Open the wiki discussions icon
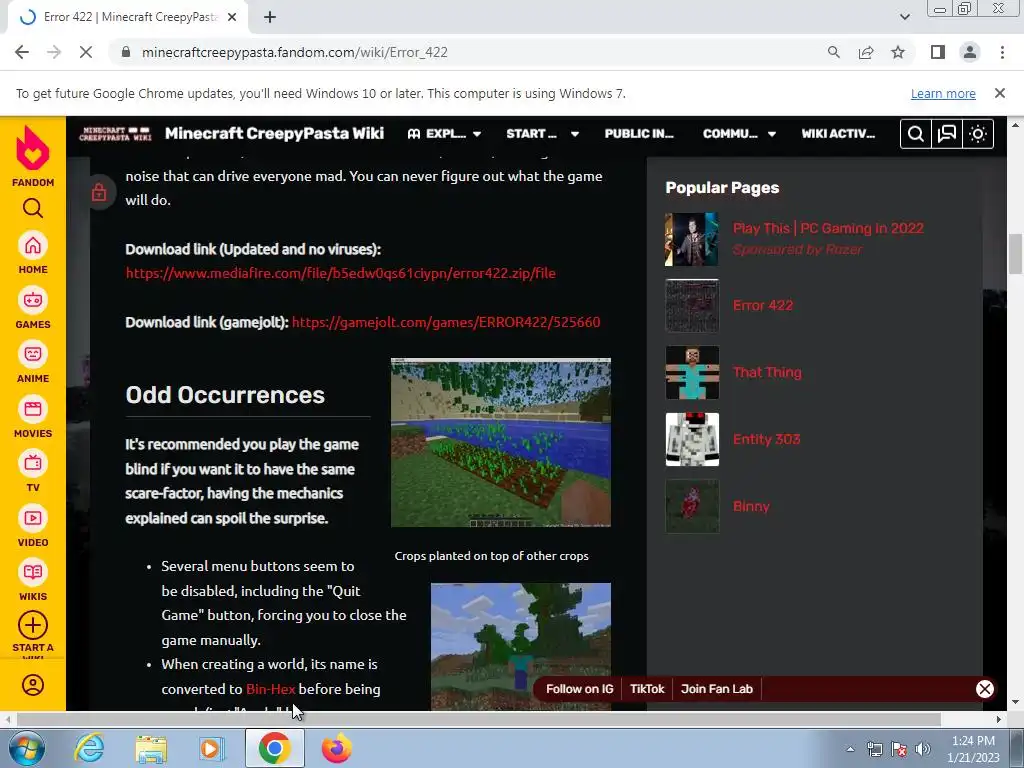The image size is (1024, 768). coord(947,134)
